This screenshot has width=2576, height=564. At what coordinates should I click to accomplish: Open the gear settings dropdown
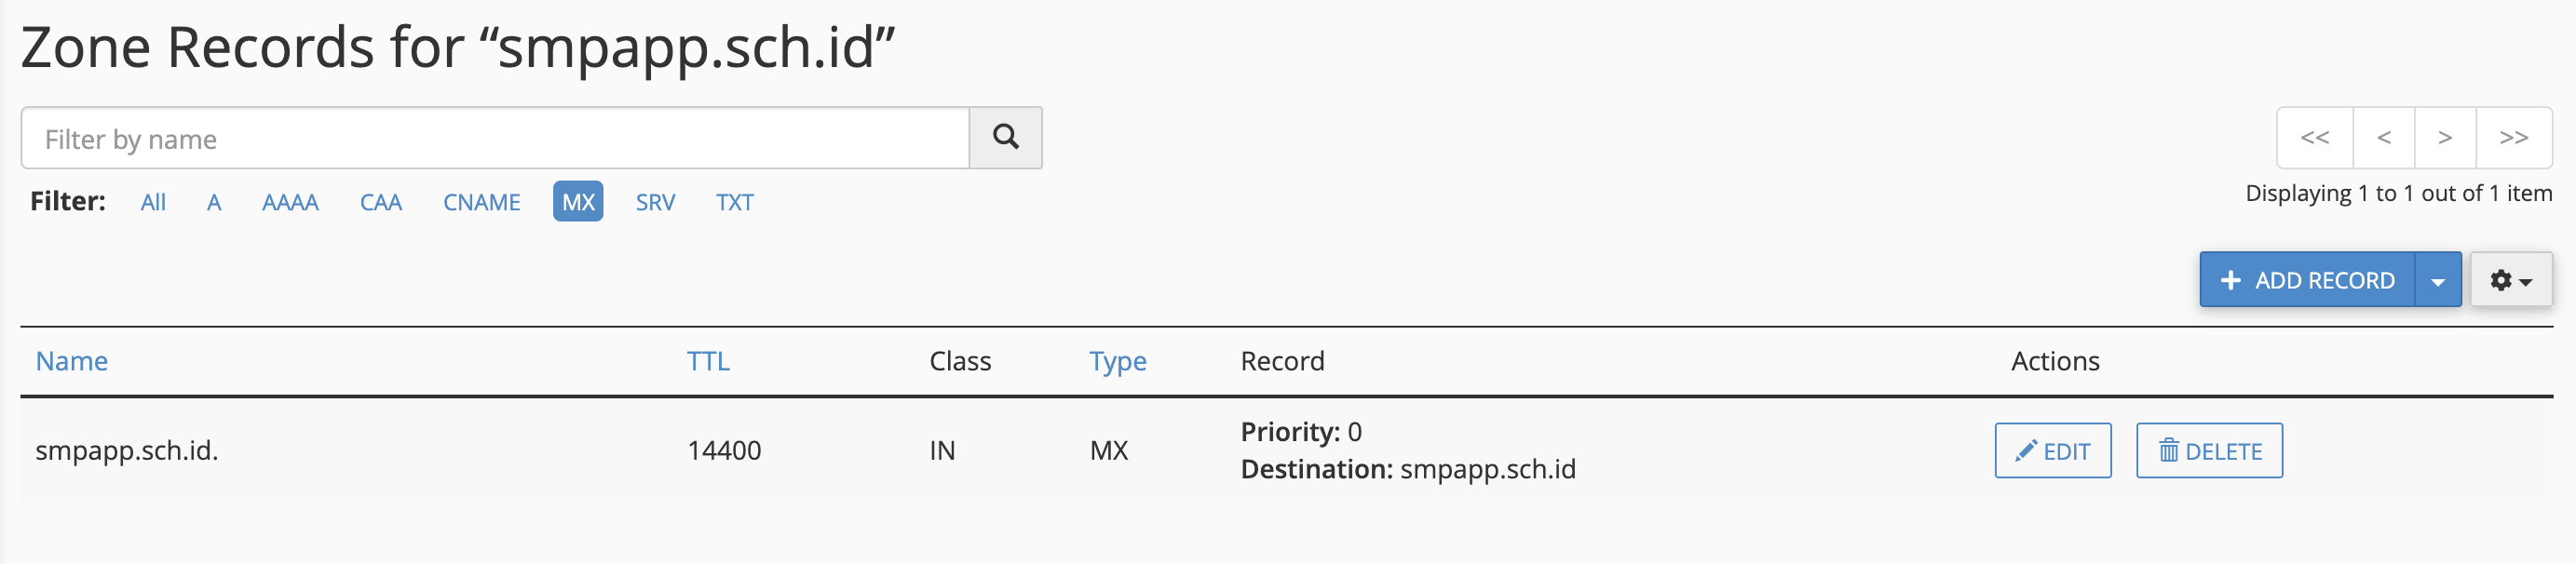pos(2510,281)
